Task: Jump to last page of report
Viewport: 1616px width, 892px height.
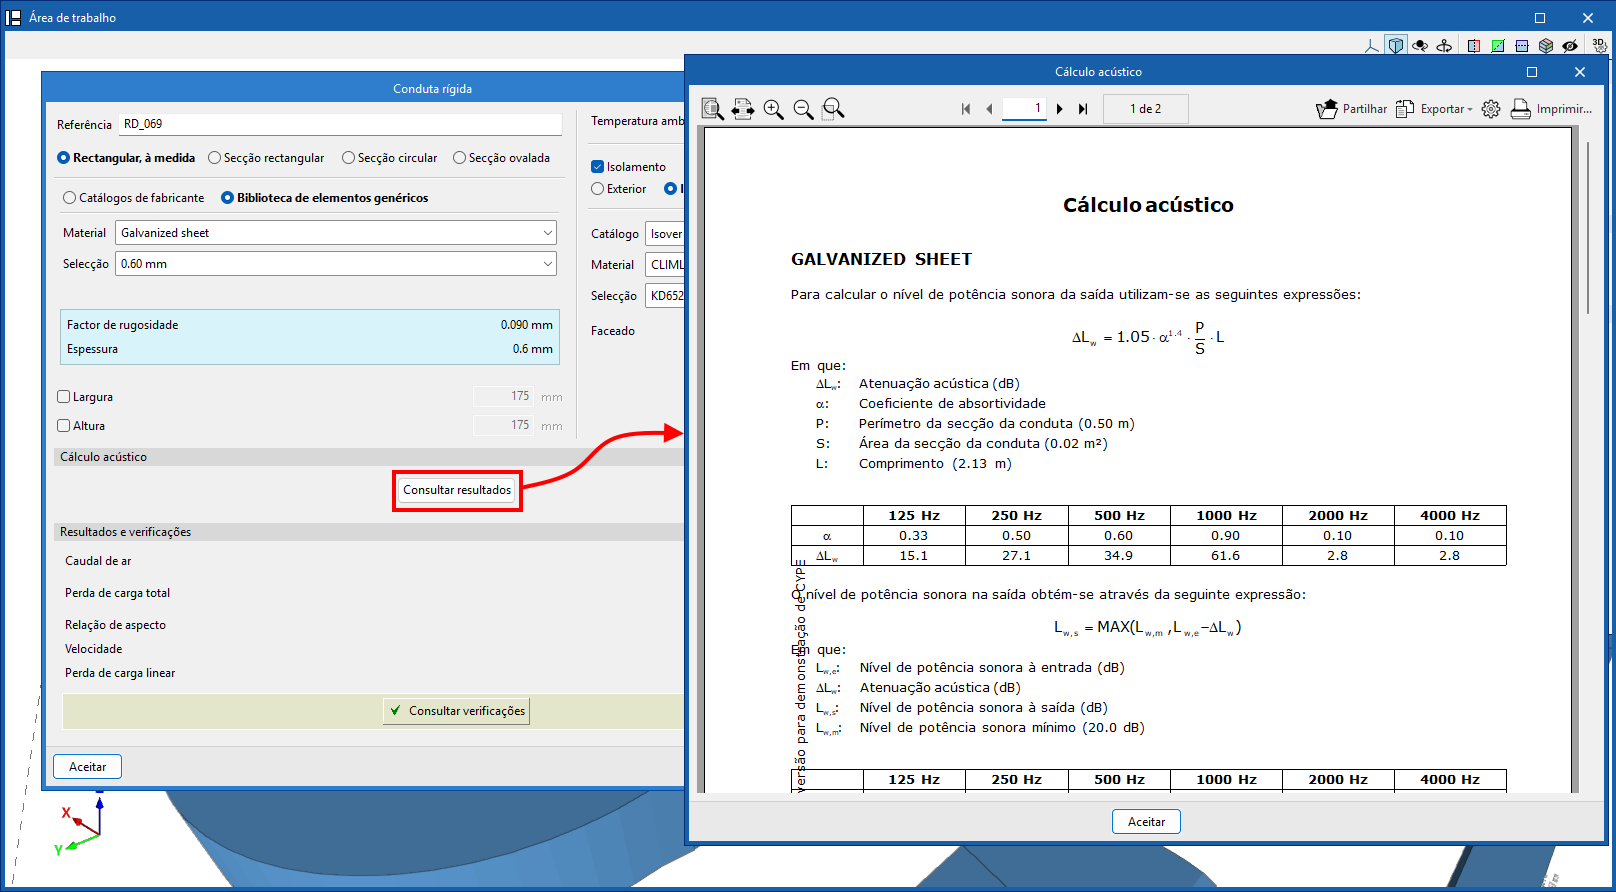Action: click(x=1083, y=109)
